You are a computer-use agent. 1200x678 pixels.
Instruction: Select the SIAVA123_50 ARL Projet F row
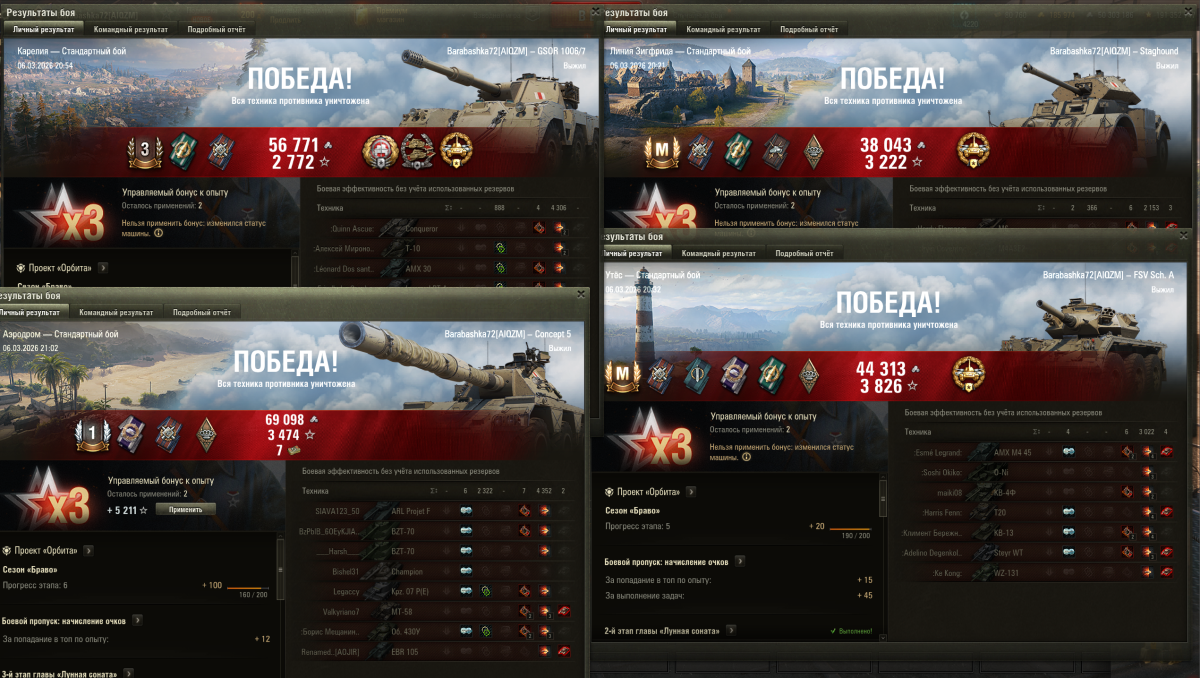click(440, 511)
